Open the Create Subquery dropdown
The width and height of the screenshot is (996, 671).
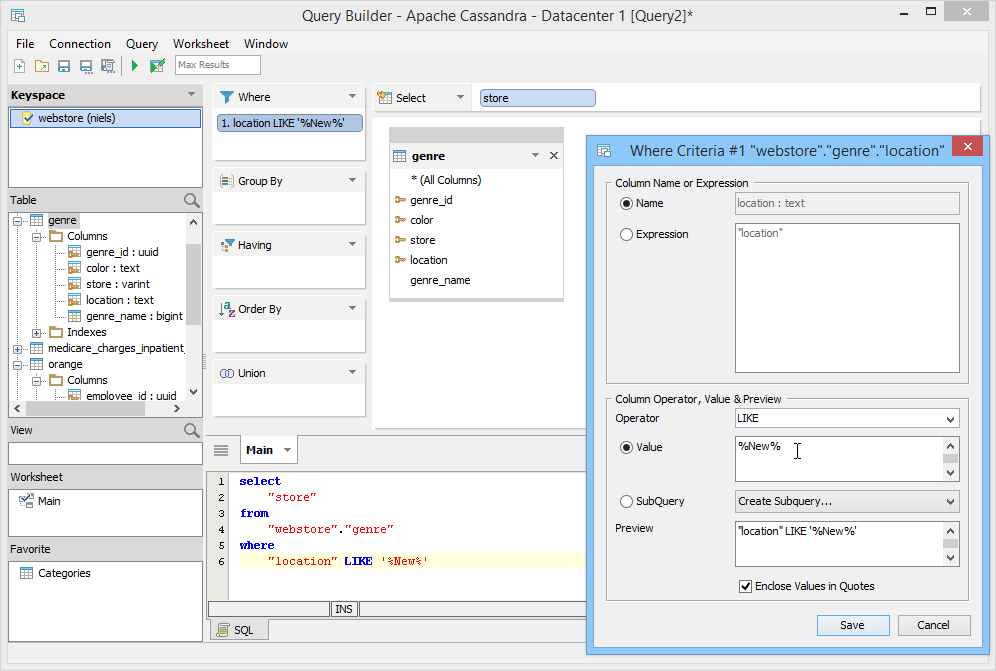tap(950, 502)
